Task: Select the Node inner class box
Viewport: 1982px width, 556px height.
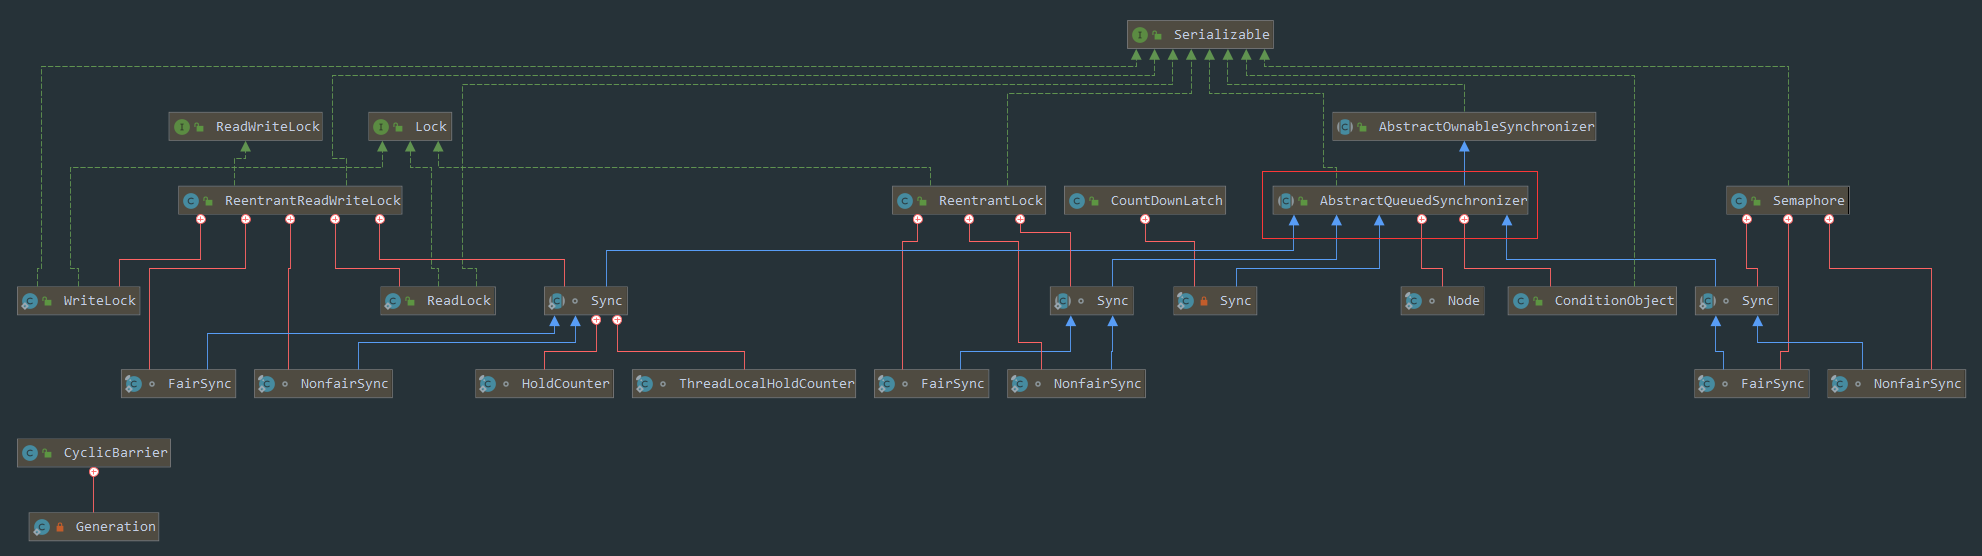Action: (x=1462, y=301)
